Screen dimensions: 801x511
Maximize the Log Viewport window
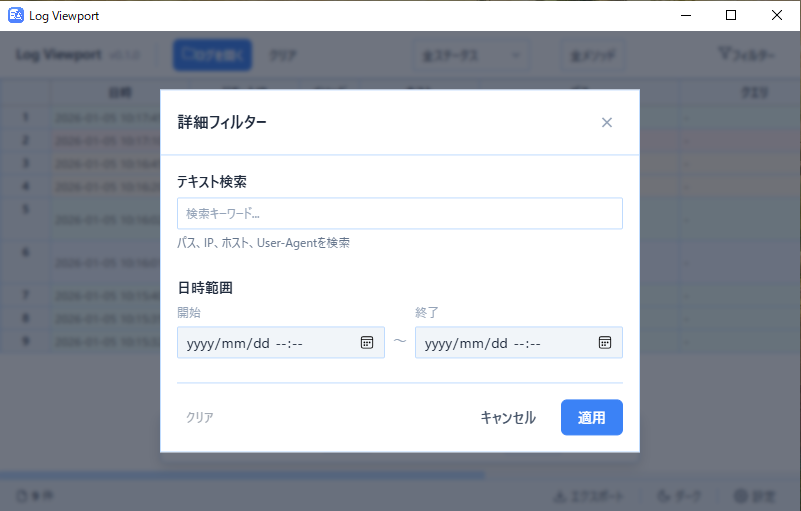(x=731, y=16)
